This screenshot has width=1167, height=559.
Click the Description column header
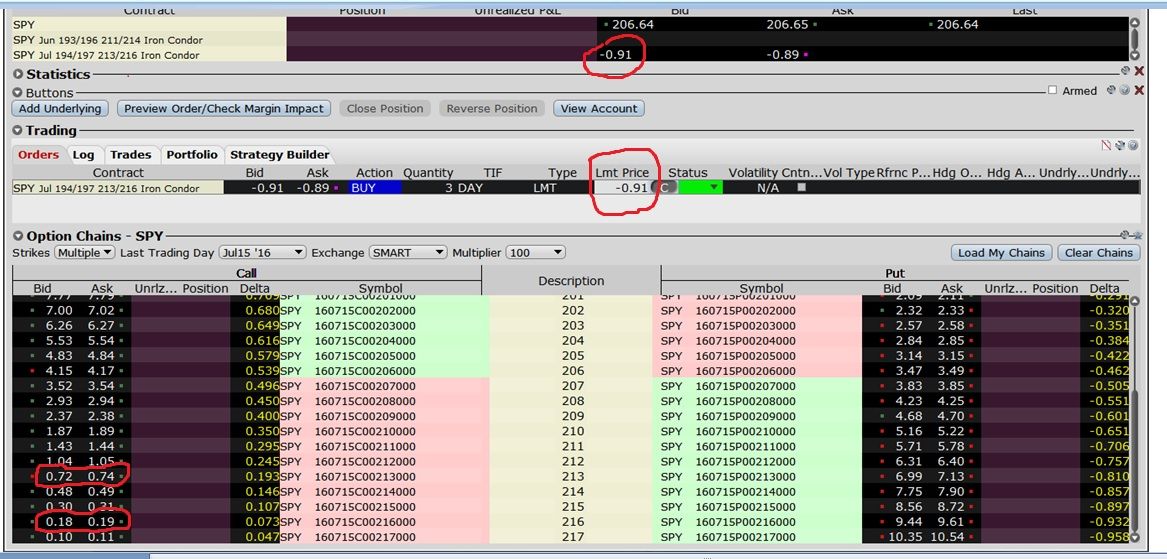click(x=571, y=281)
